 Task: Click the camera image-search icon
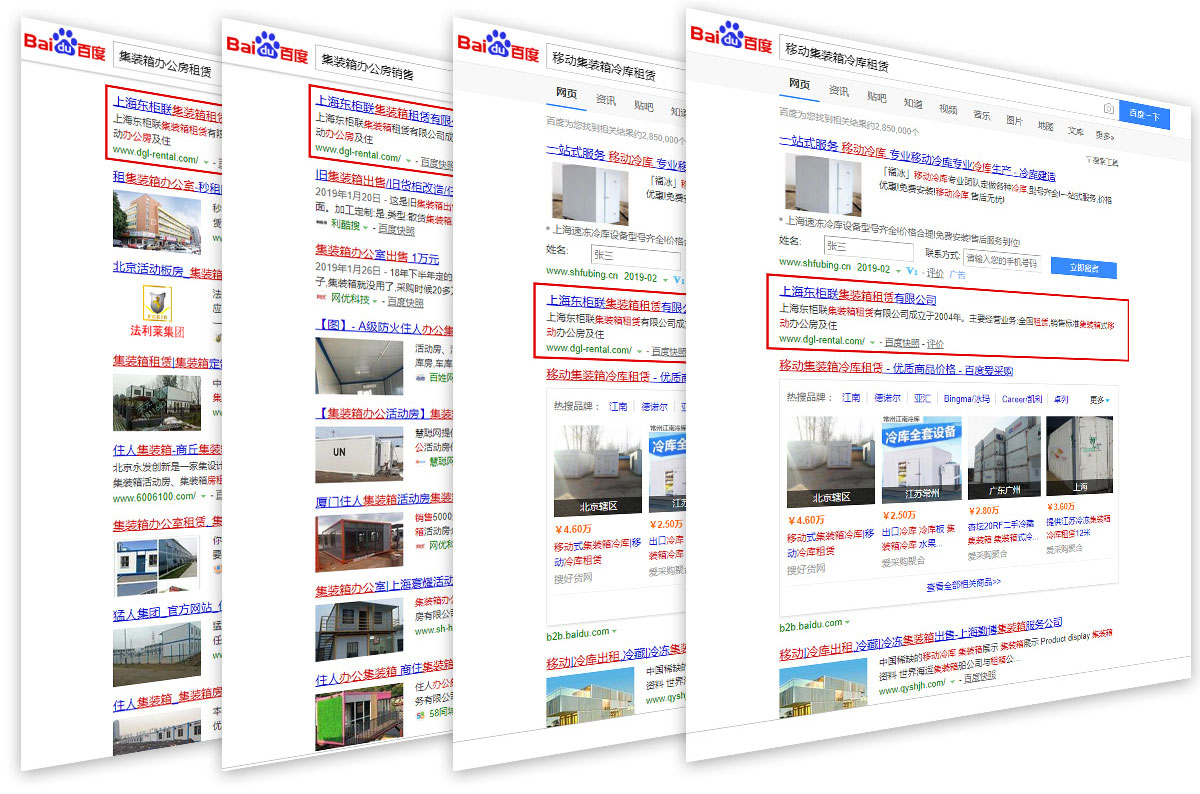coord(1107,109)
